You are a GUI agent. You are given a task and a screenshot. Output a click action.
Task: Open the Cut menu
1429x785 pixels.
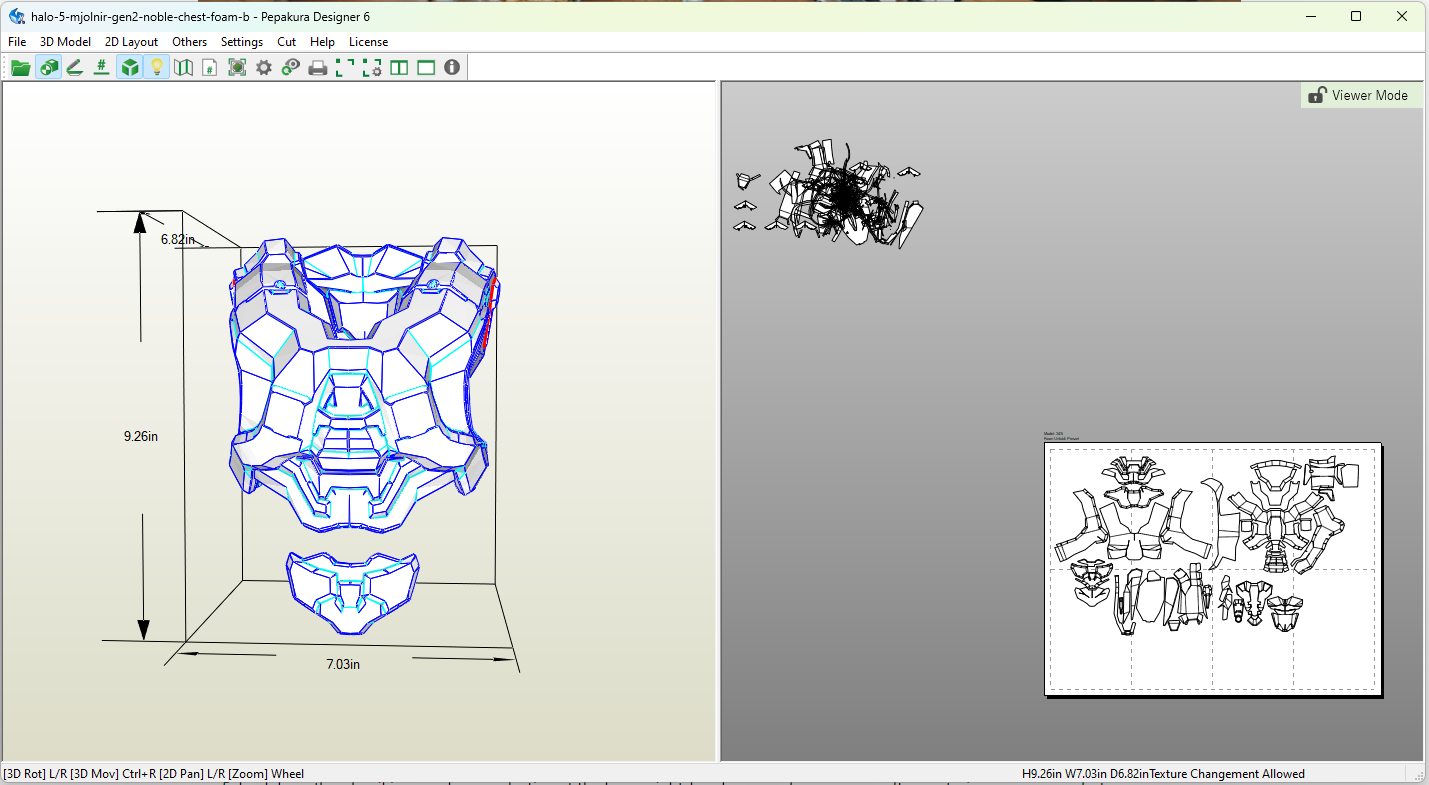pyautogui.click(x=286, y=42)
